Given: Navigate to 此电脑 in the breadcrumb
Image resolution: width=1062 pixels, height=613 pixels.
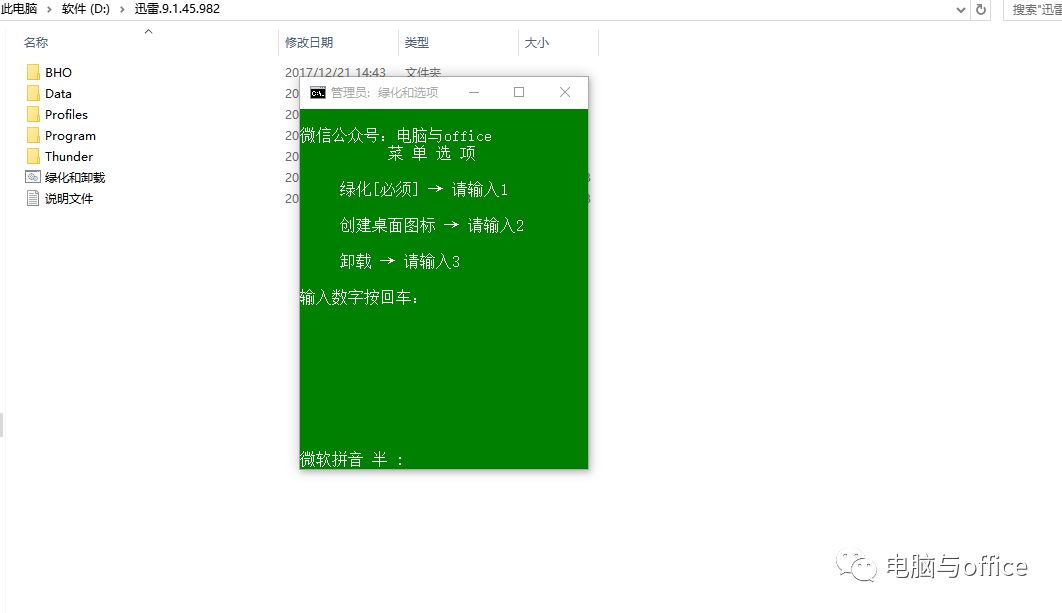Looking at the screenshot, I should pos(21,9).
